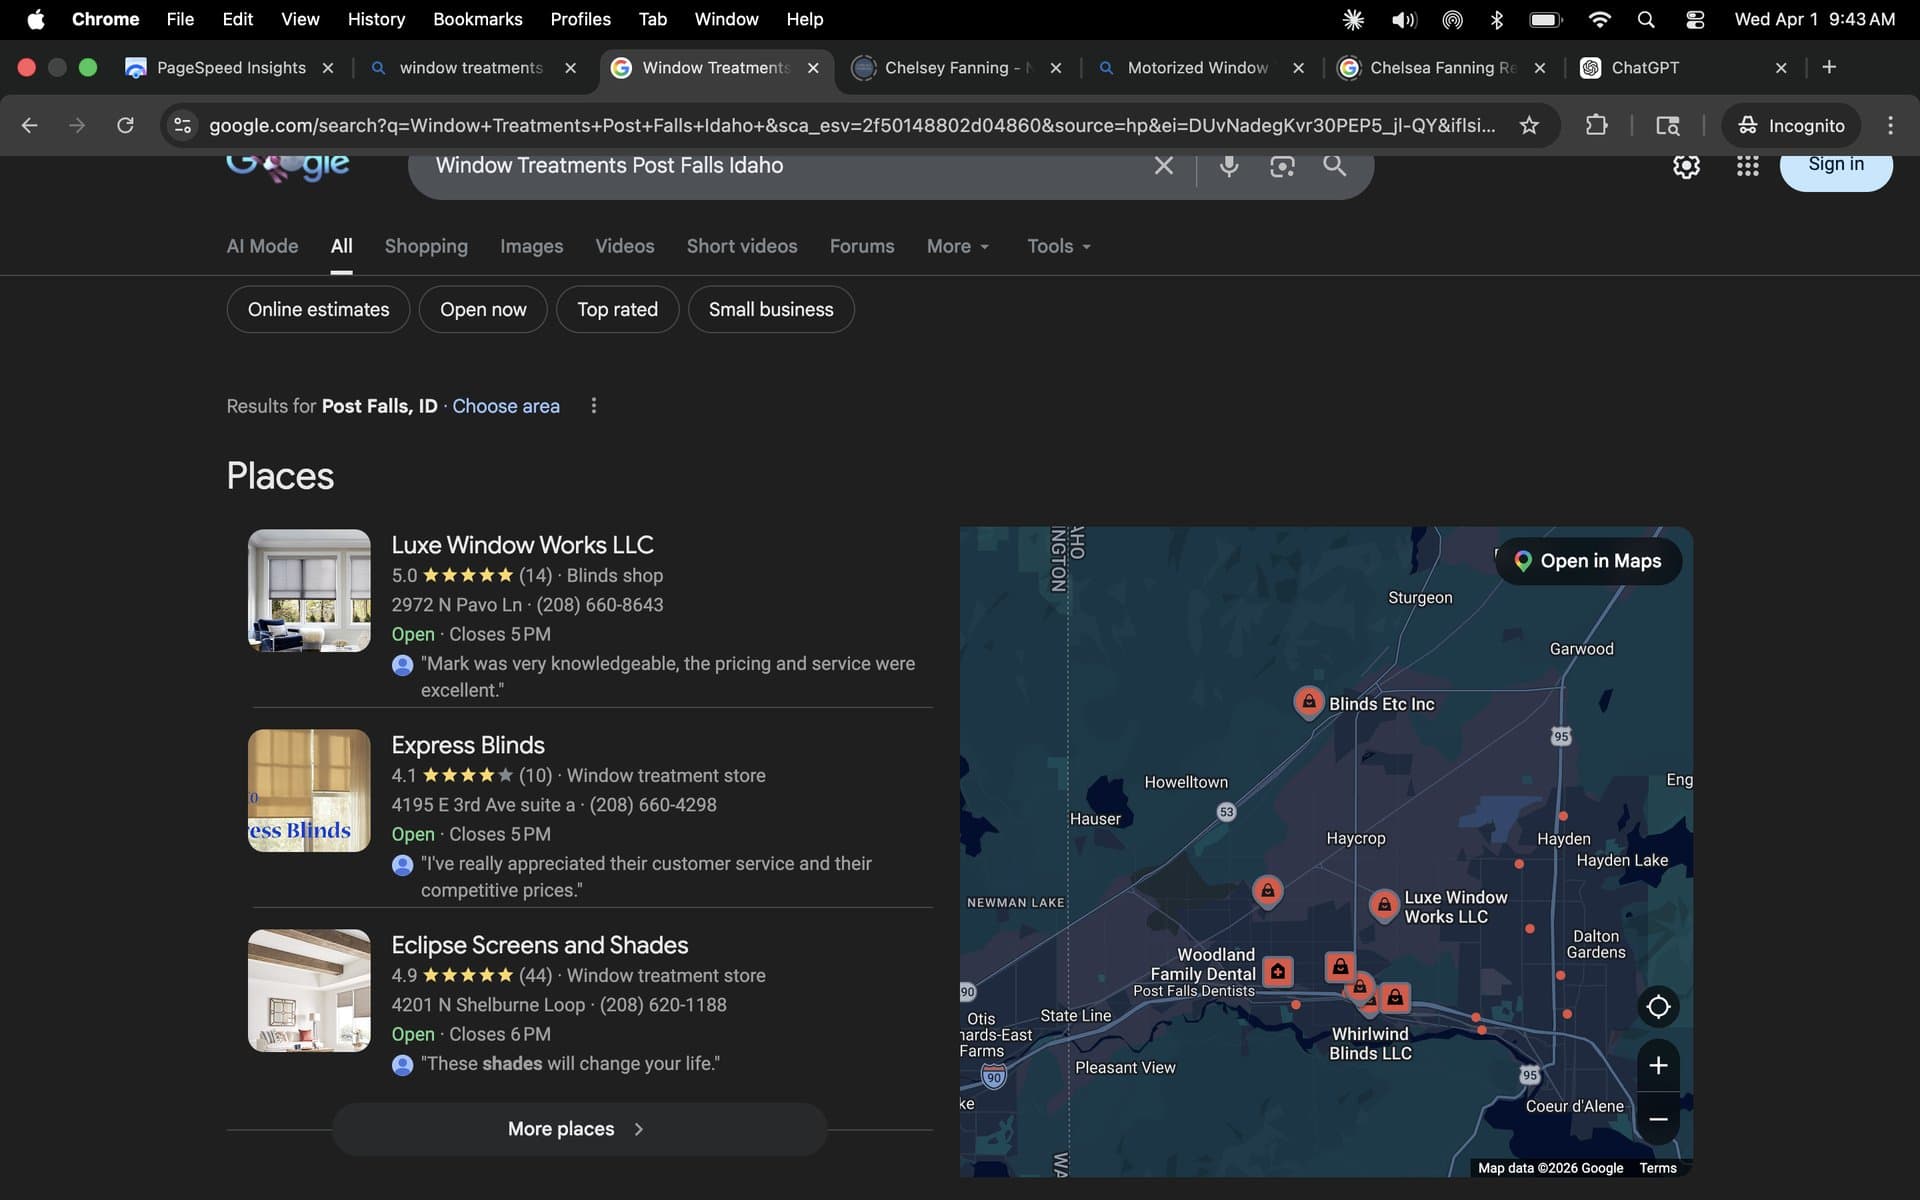Viewport: 1920px width, 1200px height.
Task: Switch to the Images tab
Action: [x=531, y=246]
